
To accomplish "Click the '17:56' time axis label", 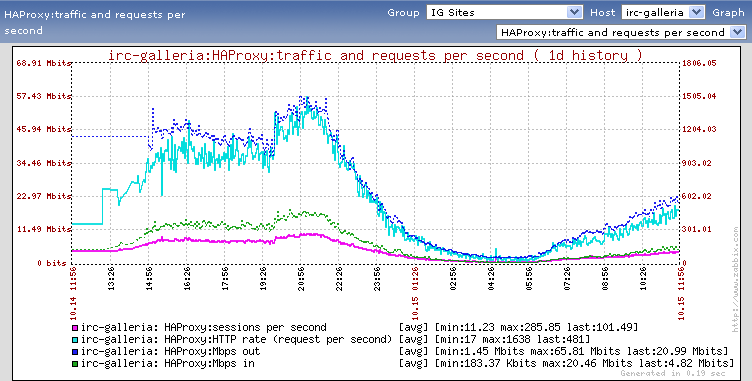I will tap(225, 279).
